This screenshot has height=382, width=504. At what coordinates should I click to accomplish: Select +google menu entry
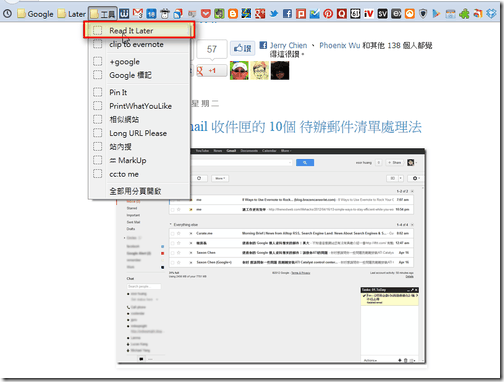pyautogui.click(x=139, y=62)
